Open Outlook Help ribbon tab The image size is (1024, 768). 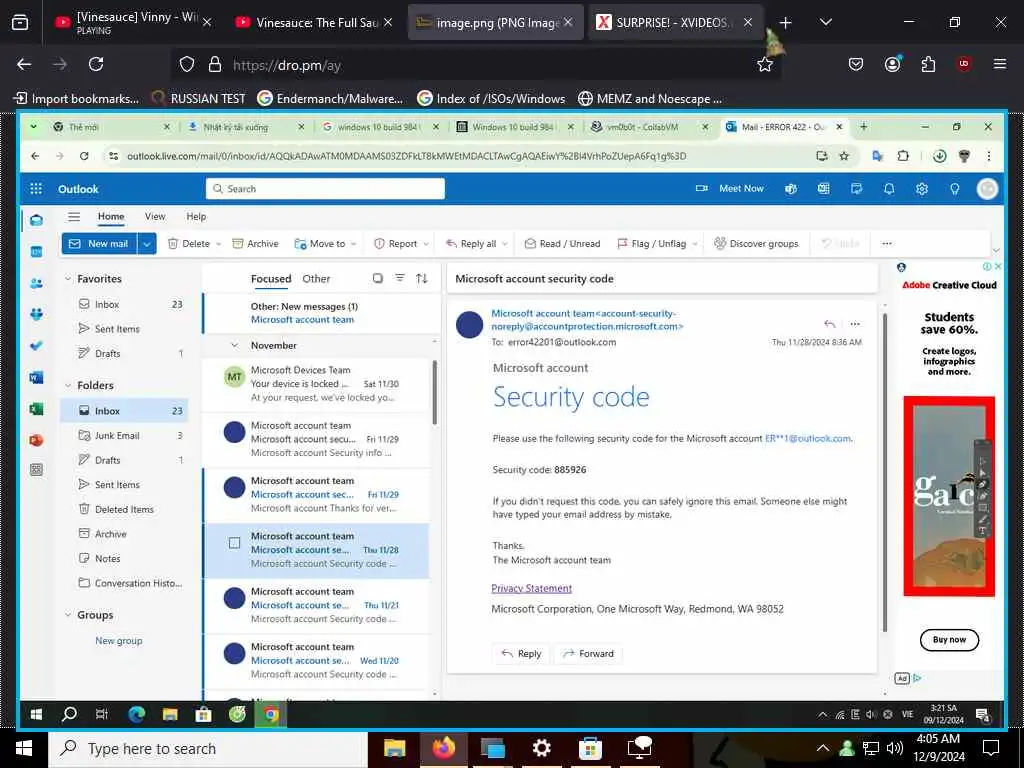tap(196, 216)
